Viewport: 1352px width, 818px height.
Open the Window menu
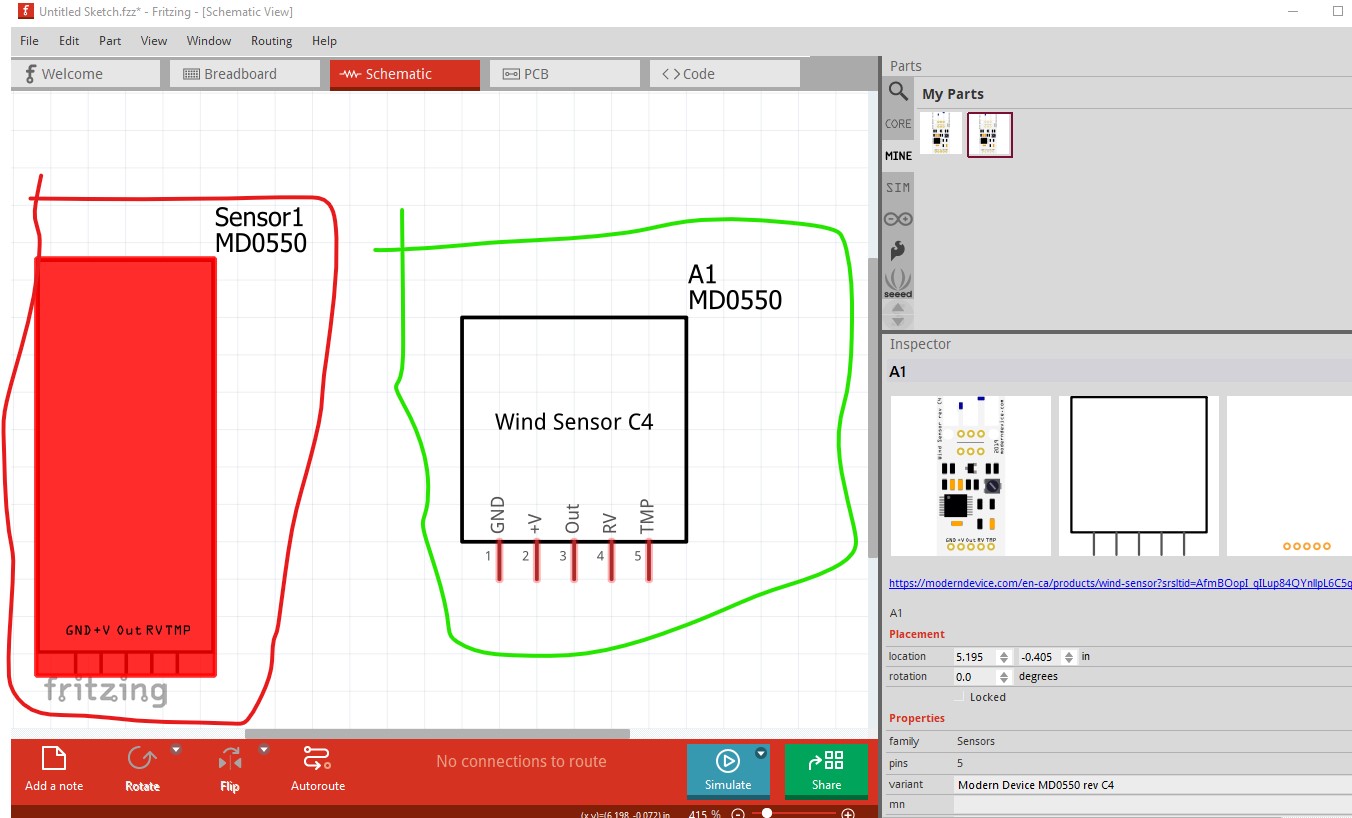pos(209,41)
